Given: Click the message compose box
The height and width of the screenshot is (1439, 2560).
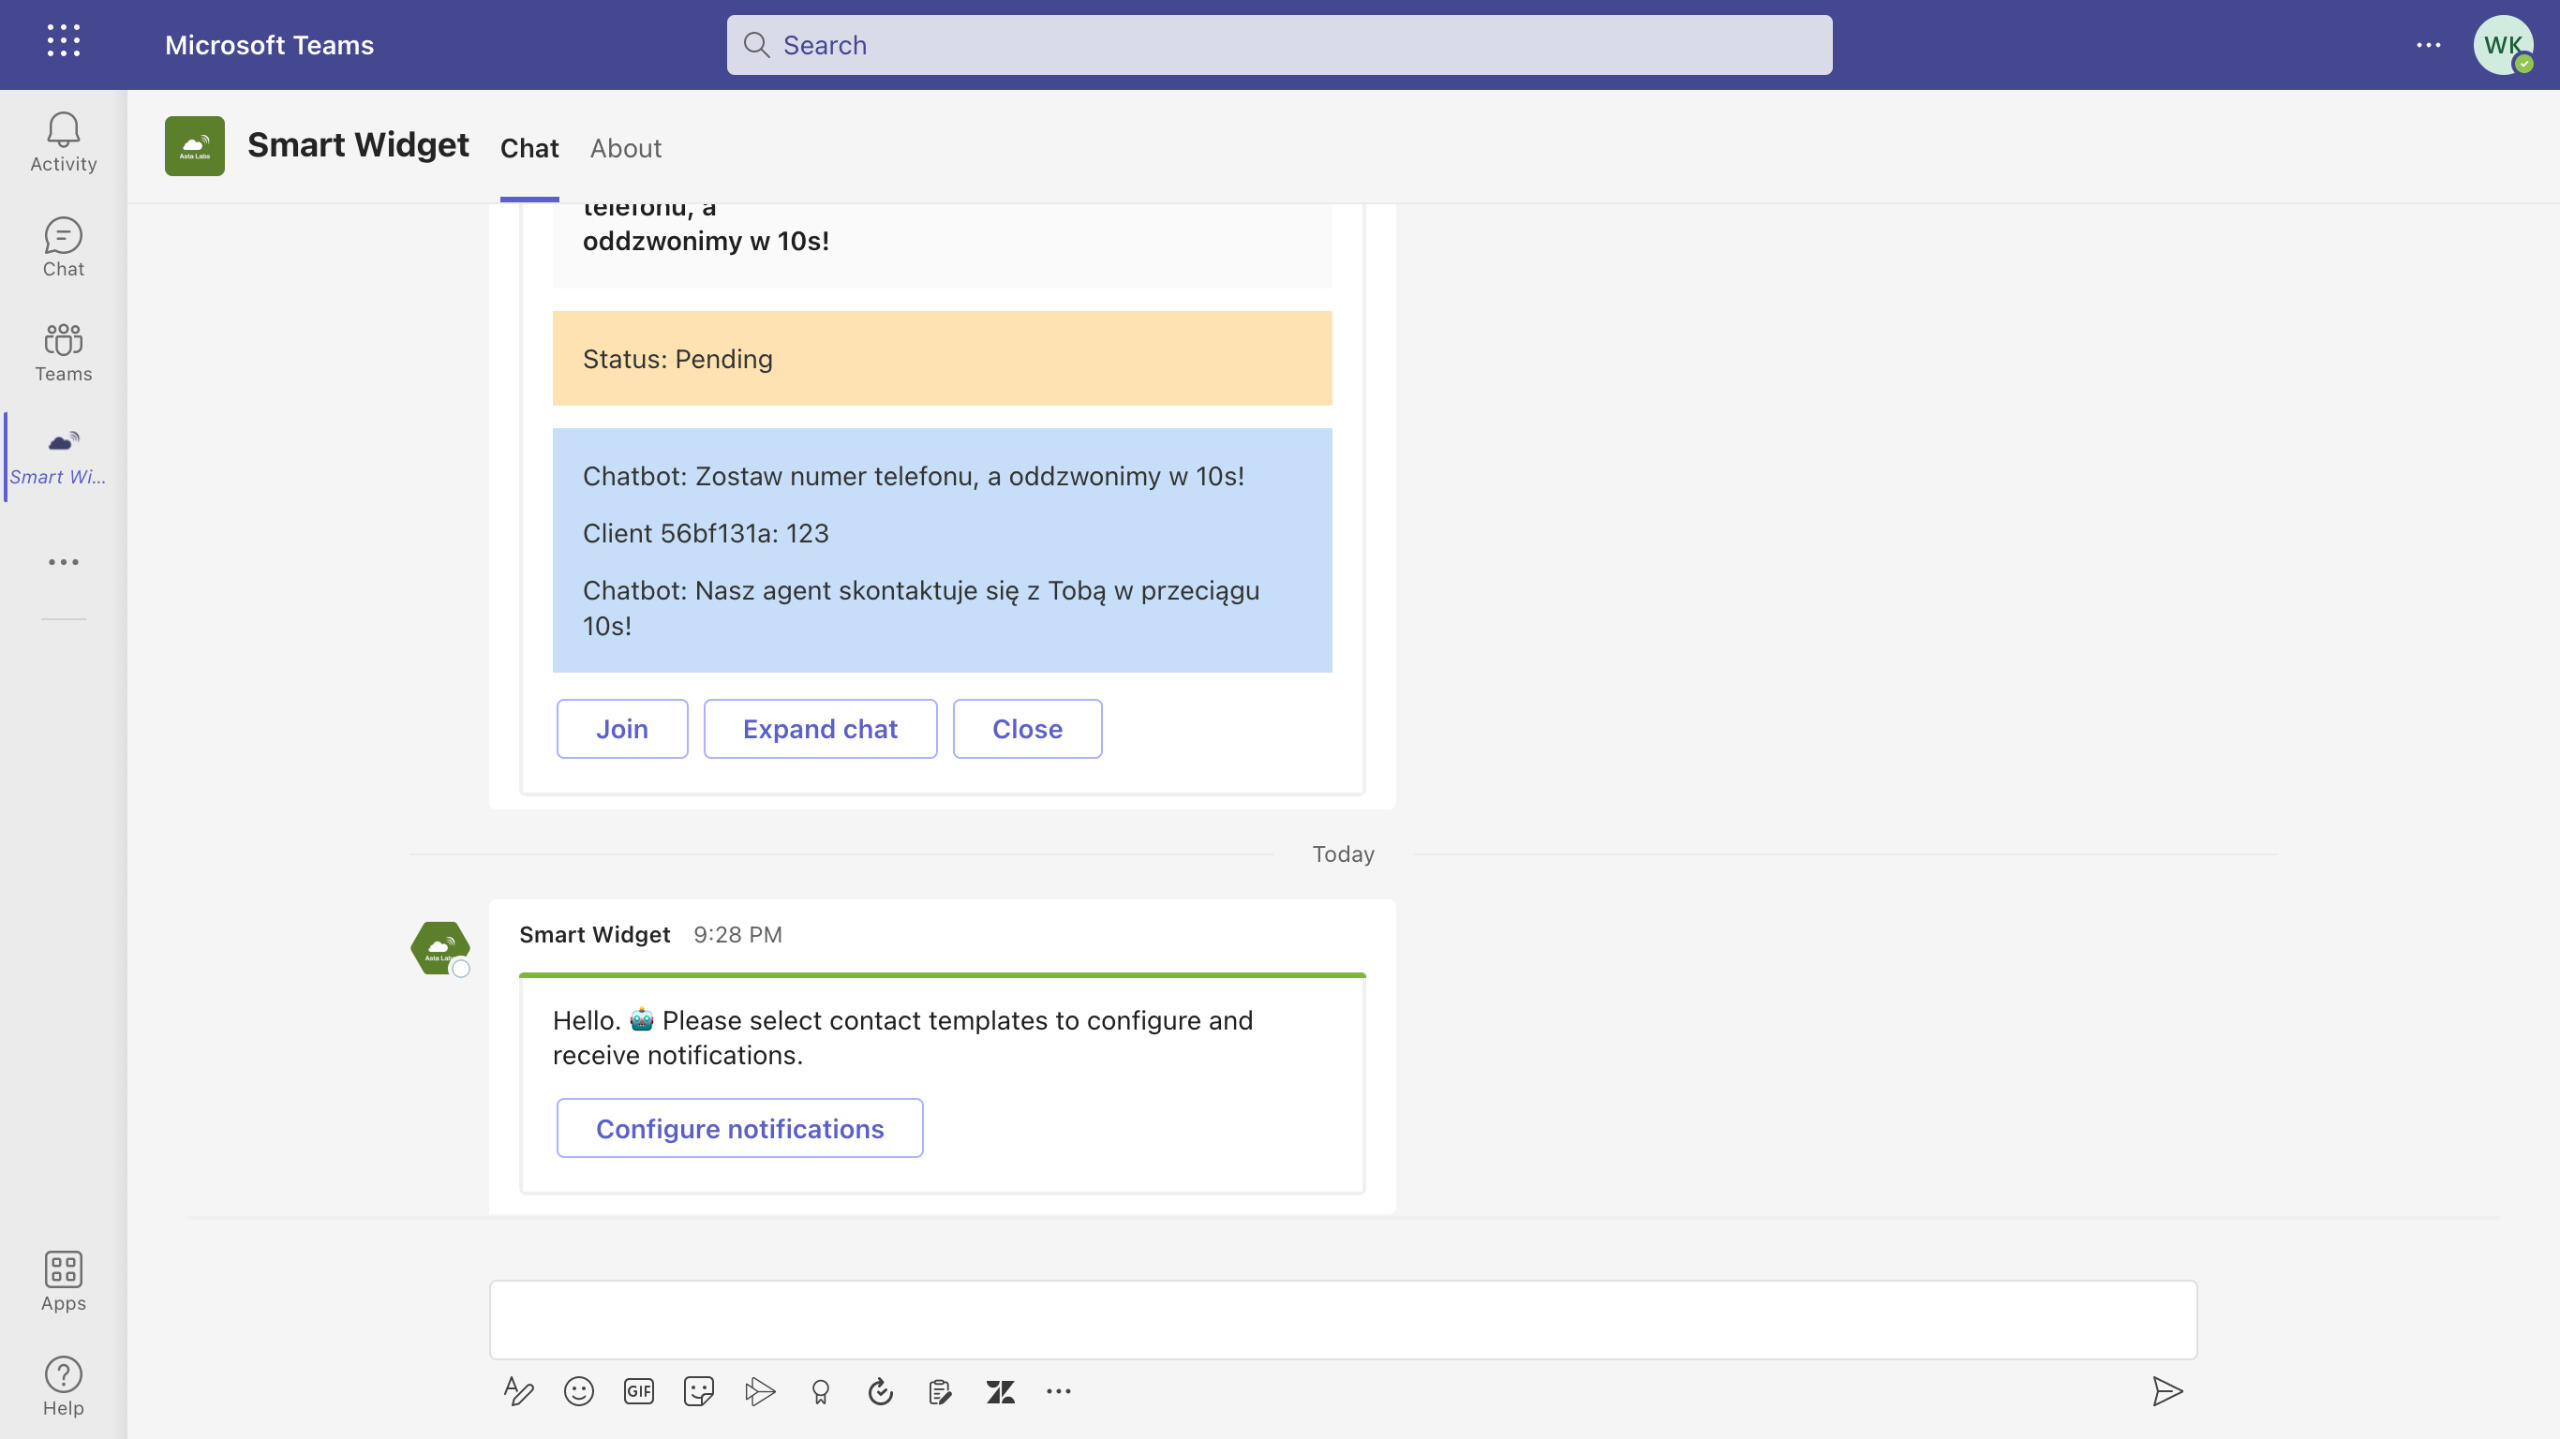Looking at the screenshot, I should pos(1343,1319).
